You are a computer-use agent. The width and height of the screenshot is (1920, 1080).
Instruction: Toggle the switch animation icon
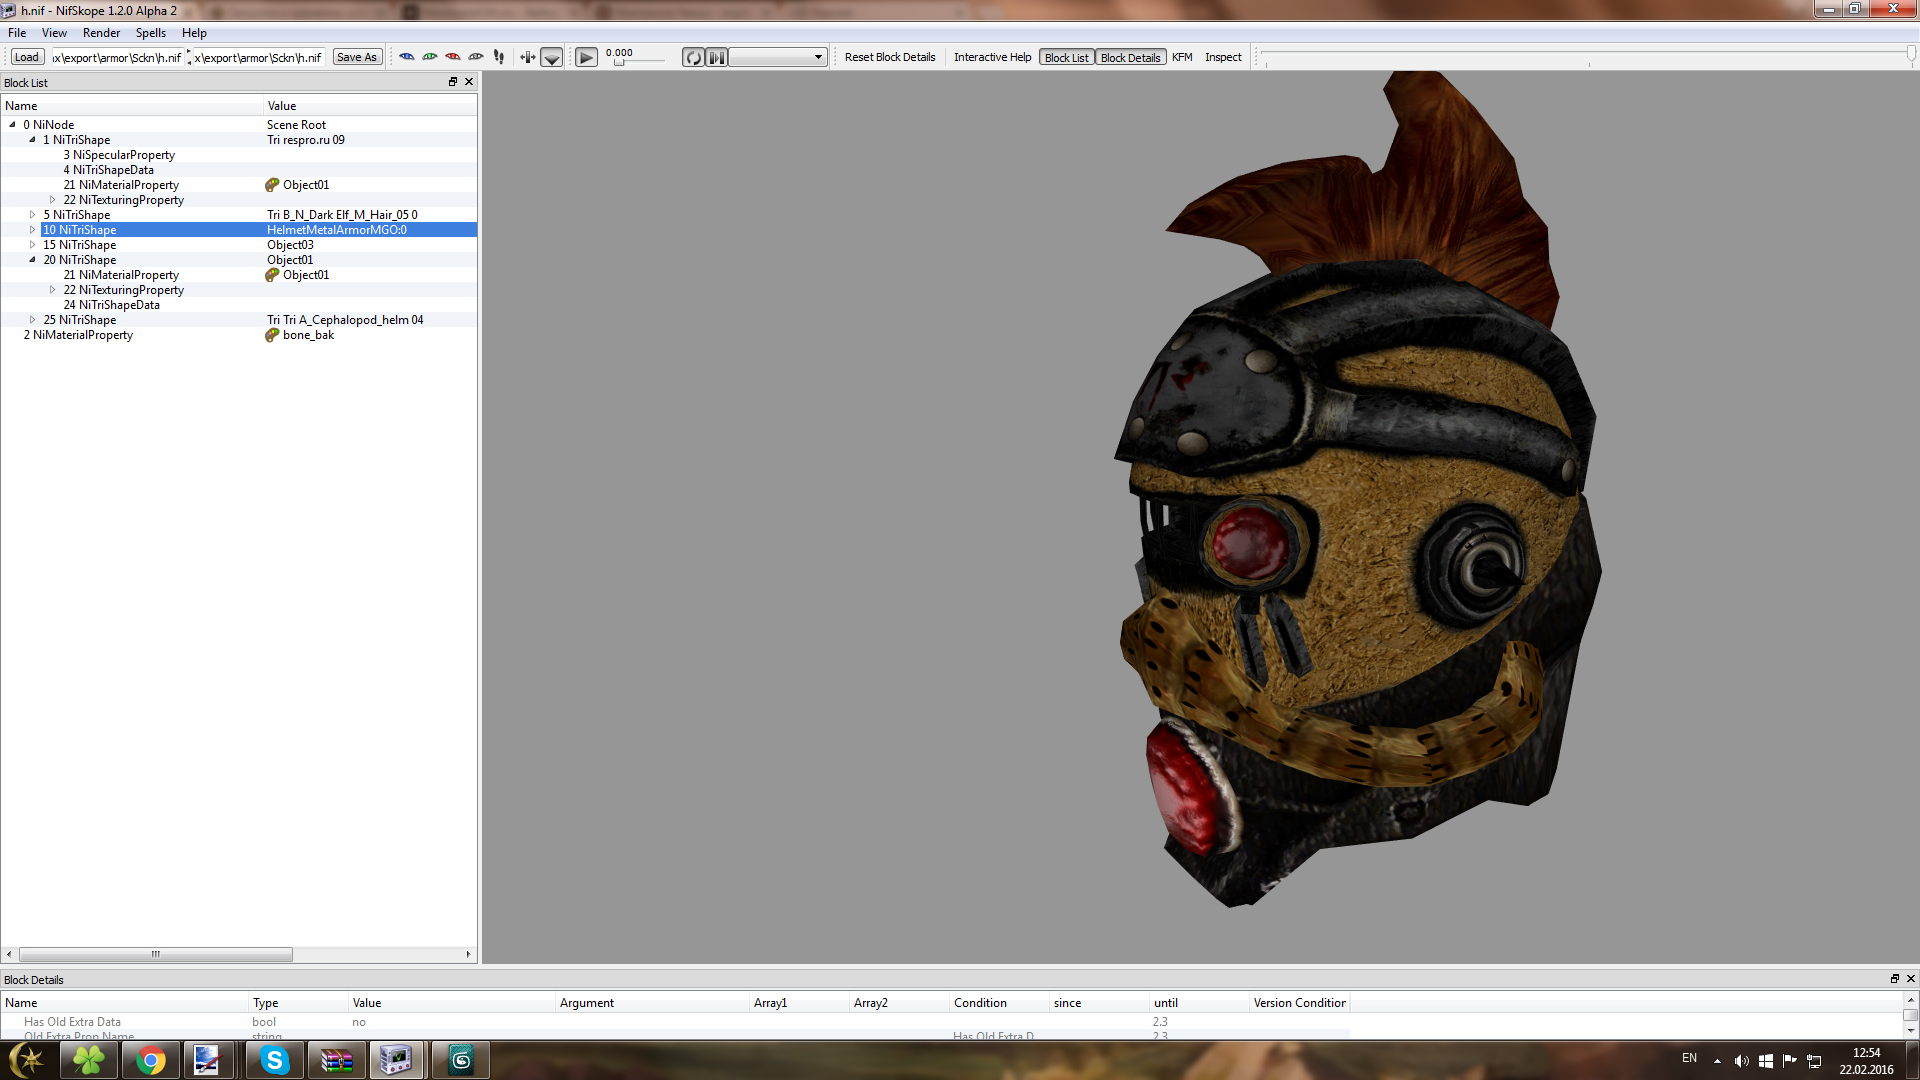[x=717, y=57]
